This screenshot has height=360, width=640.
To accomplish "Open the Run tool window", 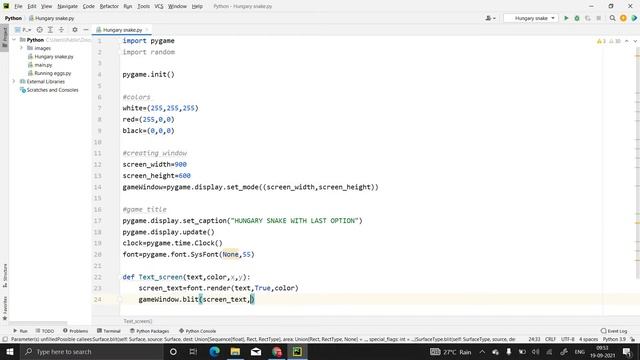I will 20,331.
